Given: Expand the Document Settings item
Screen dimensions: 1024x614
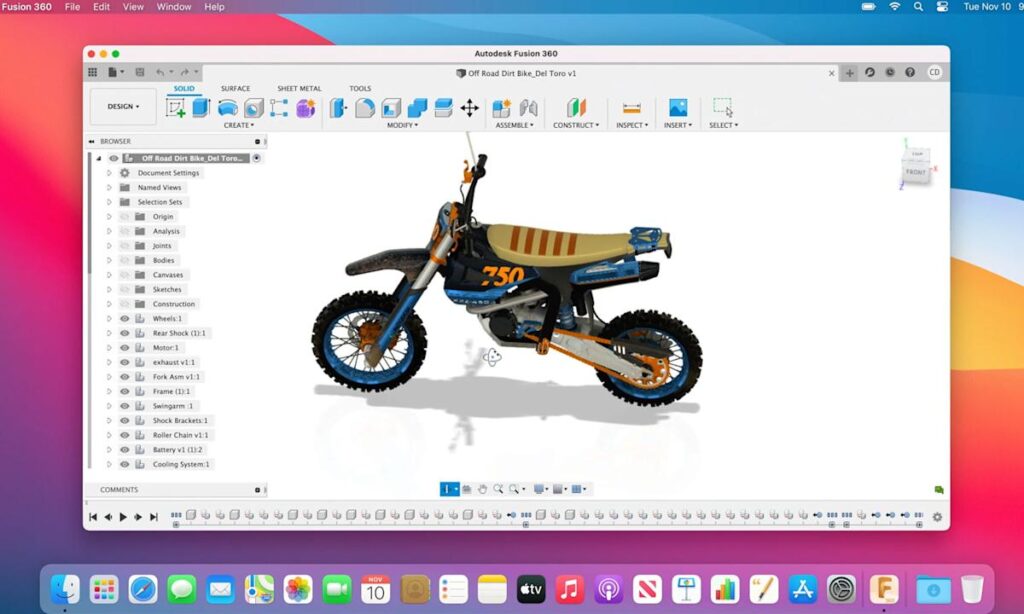Looking at the screenshot, I should [110, 172].
